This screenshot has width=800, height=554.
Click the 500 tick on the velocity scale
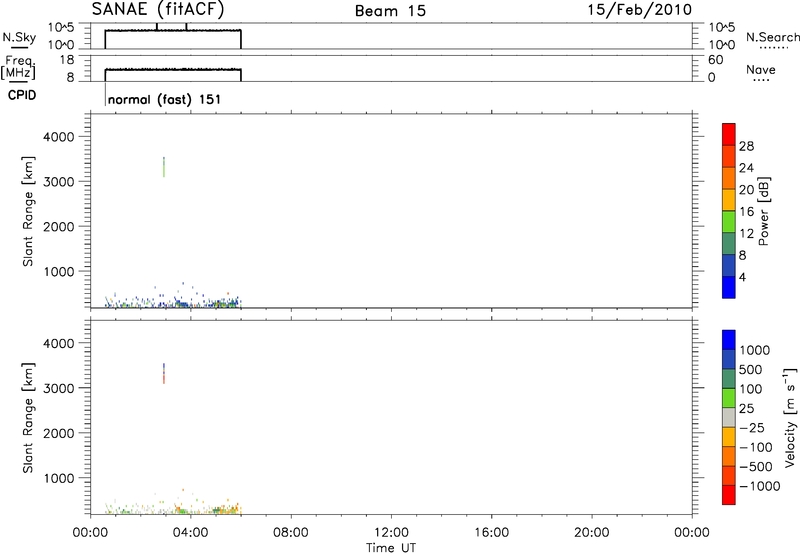[751, 369]
